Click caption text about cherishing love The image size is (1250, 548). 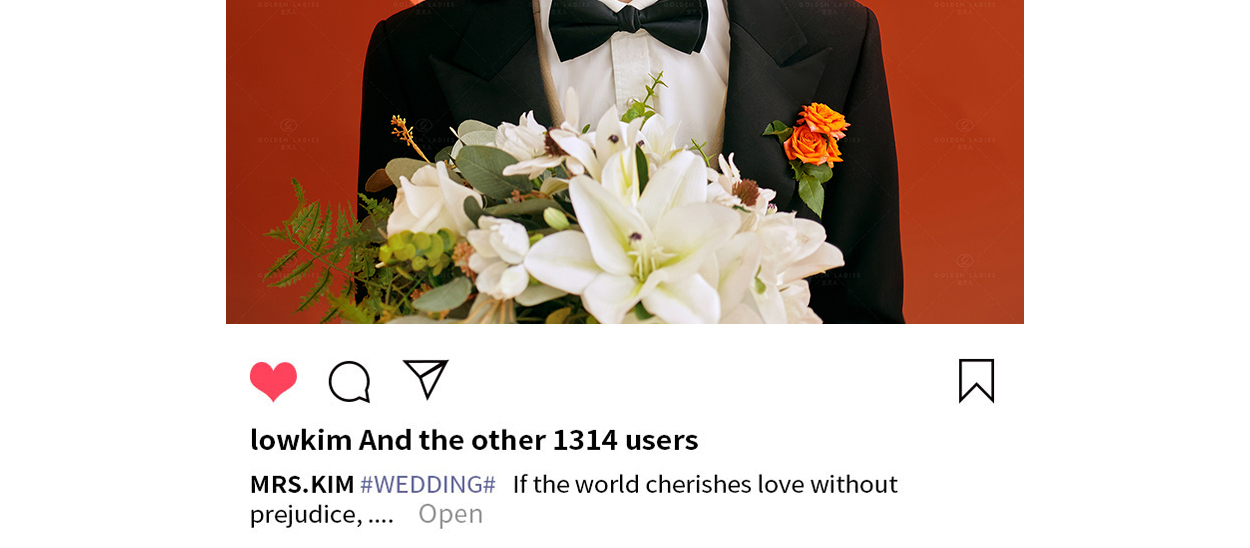pos(705,484)
